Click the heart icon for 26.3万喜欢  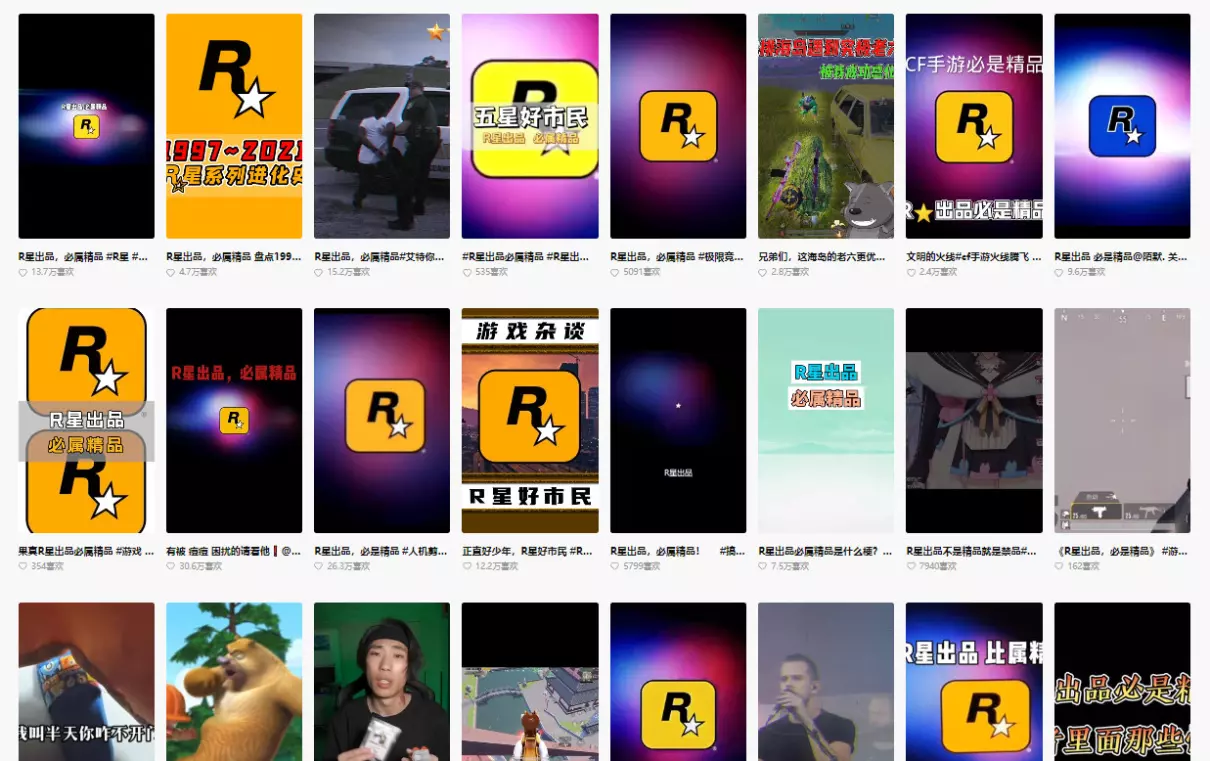click(319, 566)
